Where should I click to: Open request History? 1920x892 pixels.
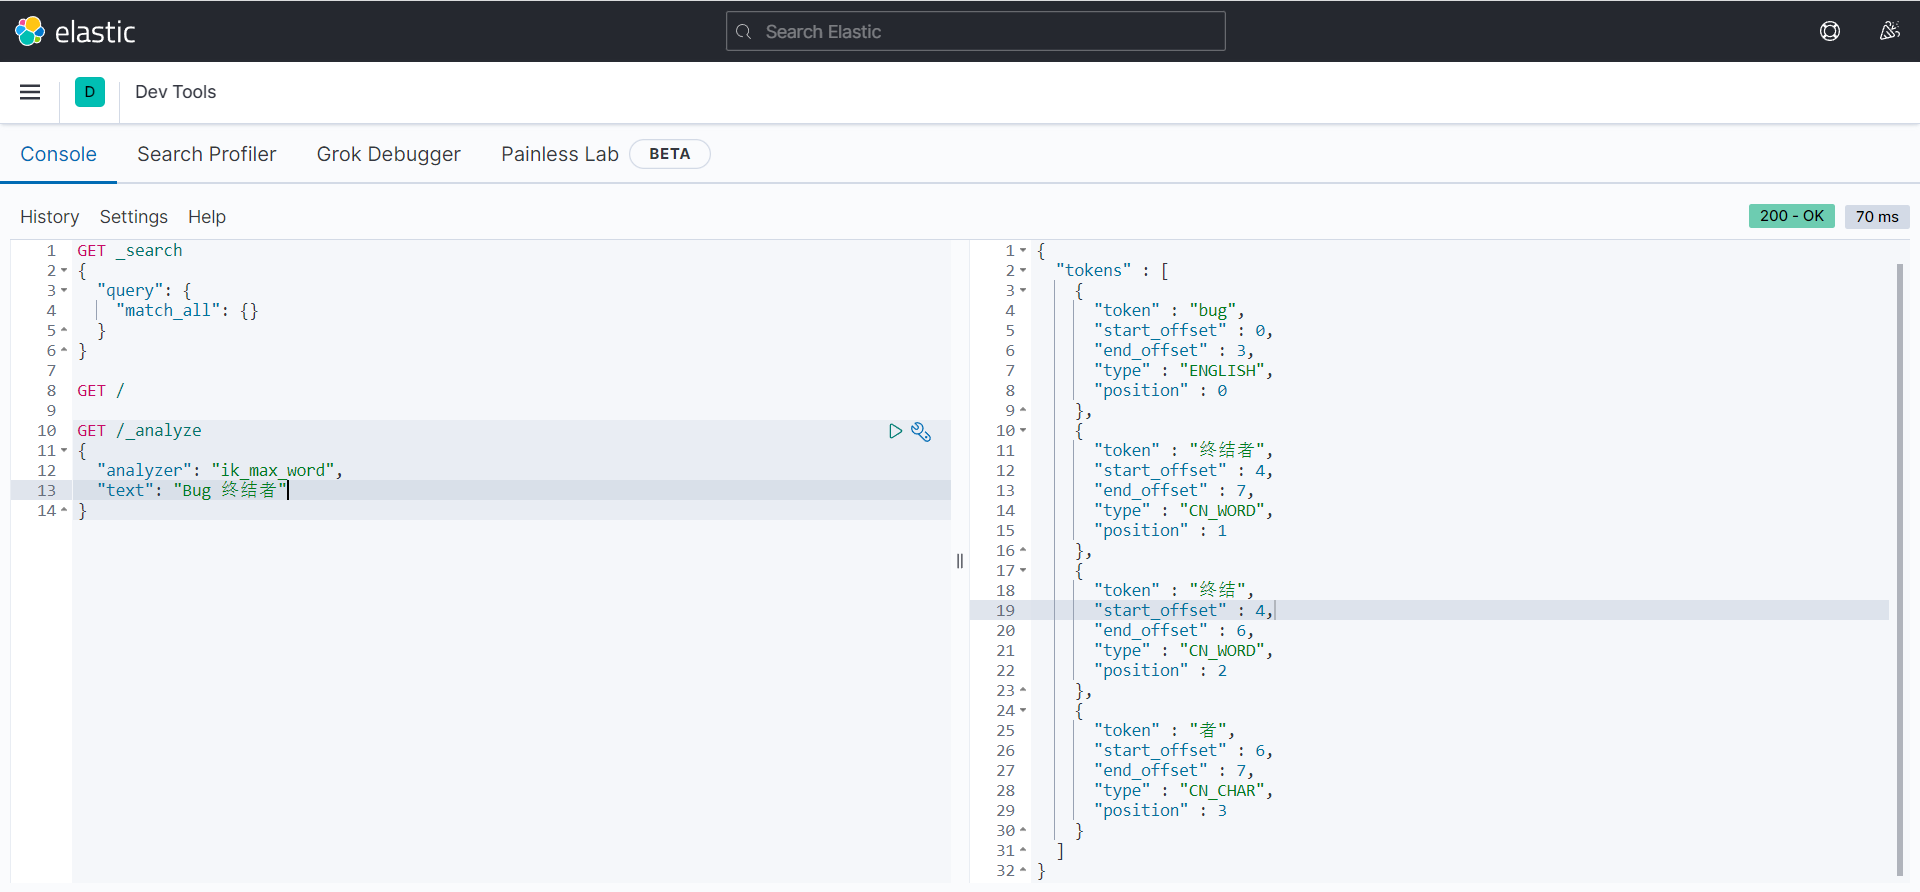pyautogui.click(x=49, y=217)
